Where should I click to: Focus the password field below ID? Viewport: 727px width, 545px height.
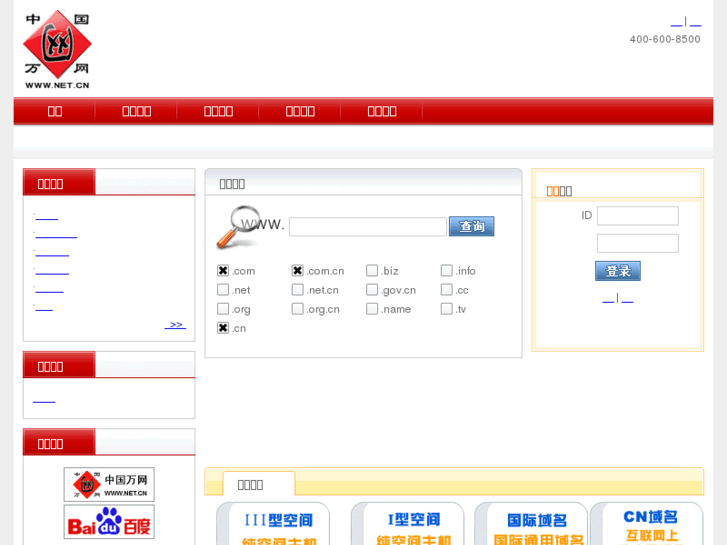[638, 244]
